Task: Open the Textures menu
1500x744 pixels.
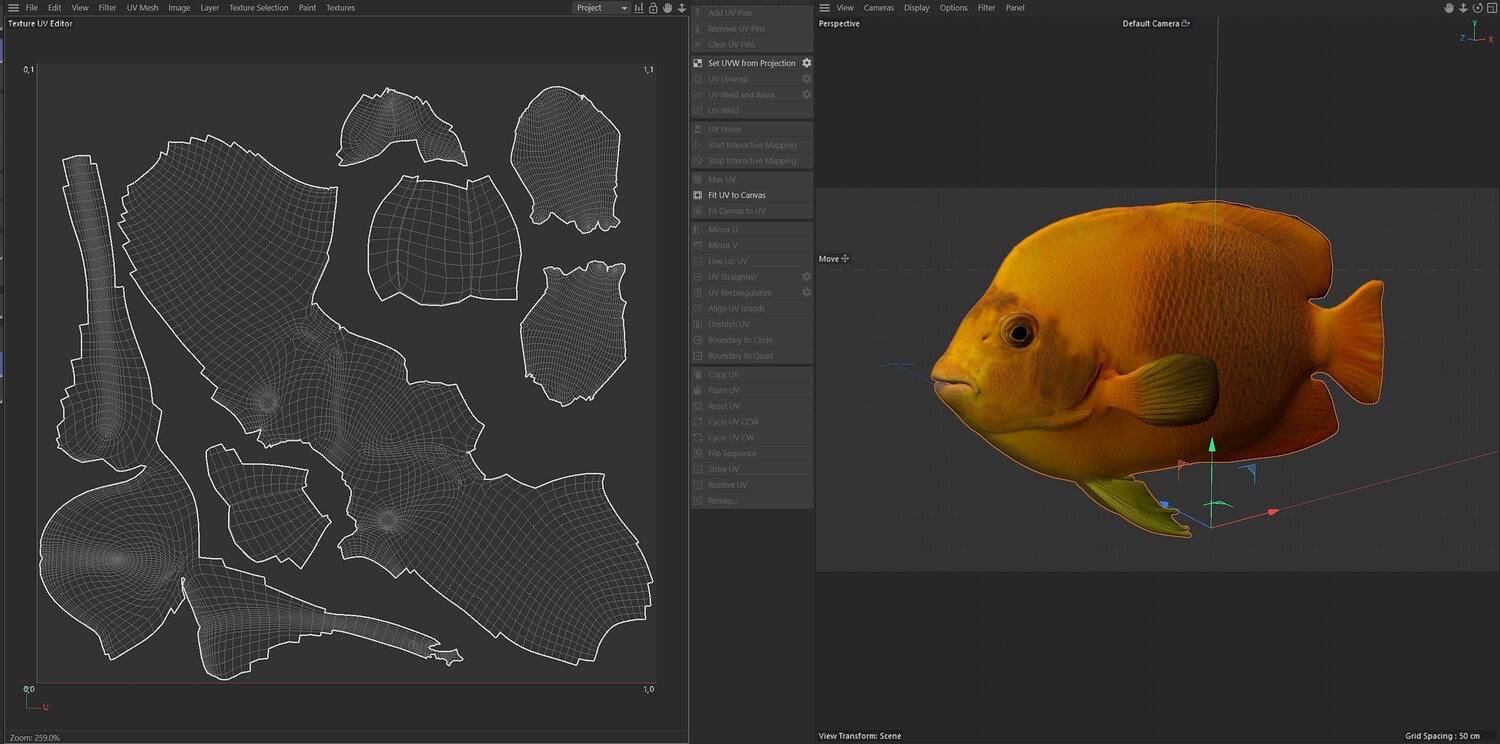Action: pos(340,8)
